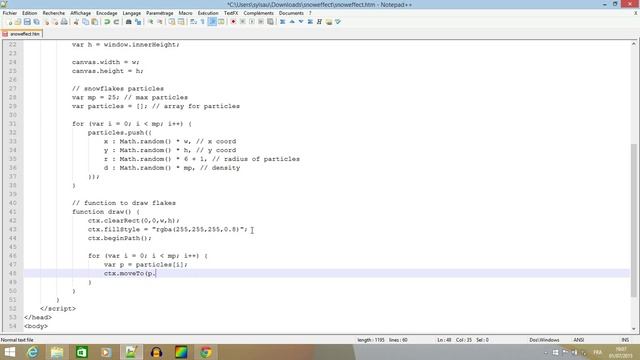The image size is (640, 360).
Task: Launch Internet Explorer from taskbar
Action: click(33, 352)
